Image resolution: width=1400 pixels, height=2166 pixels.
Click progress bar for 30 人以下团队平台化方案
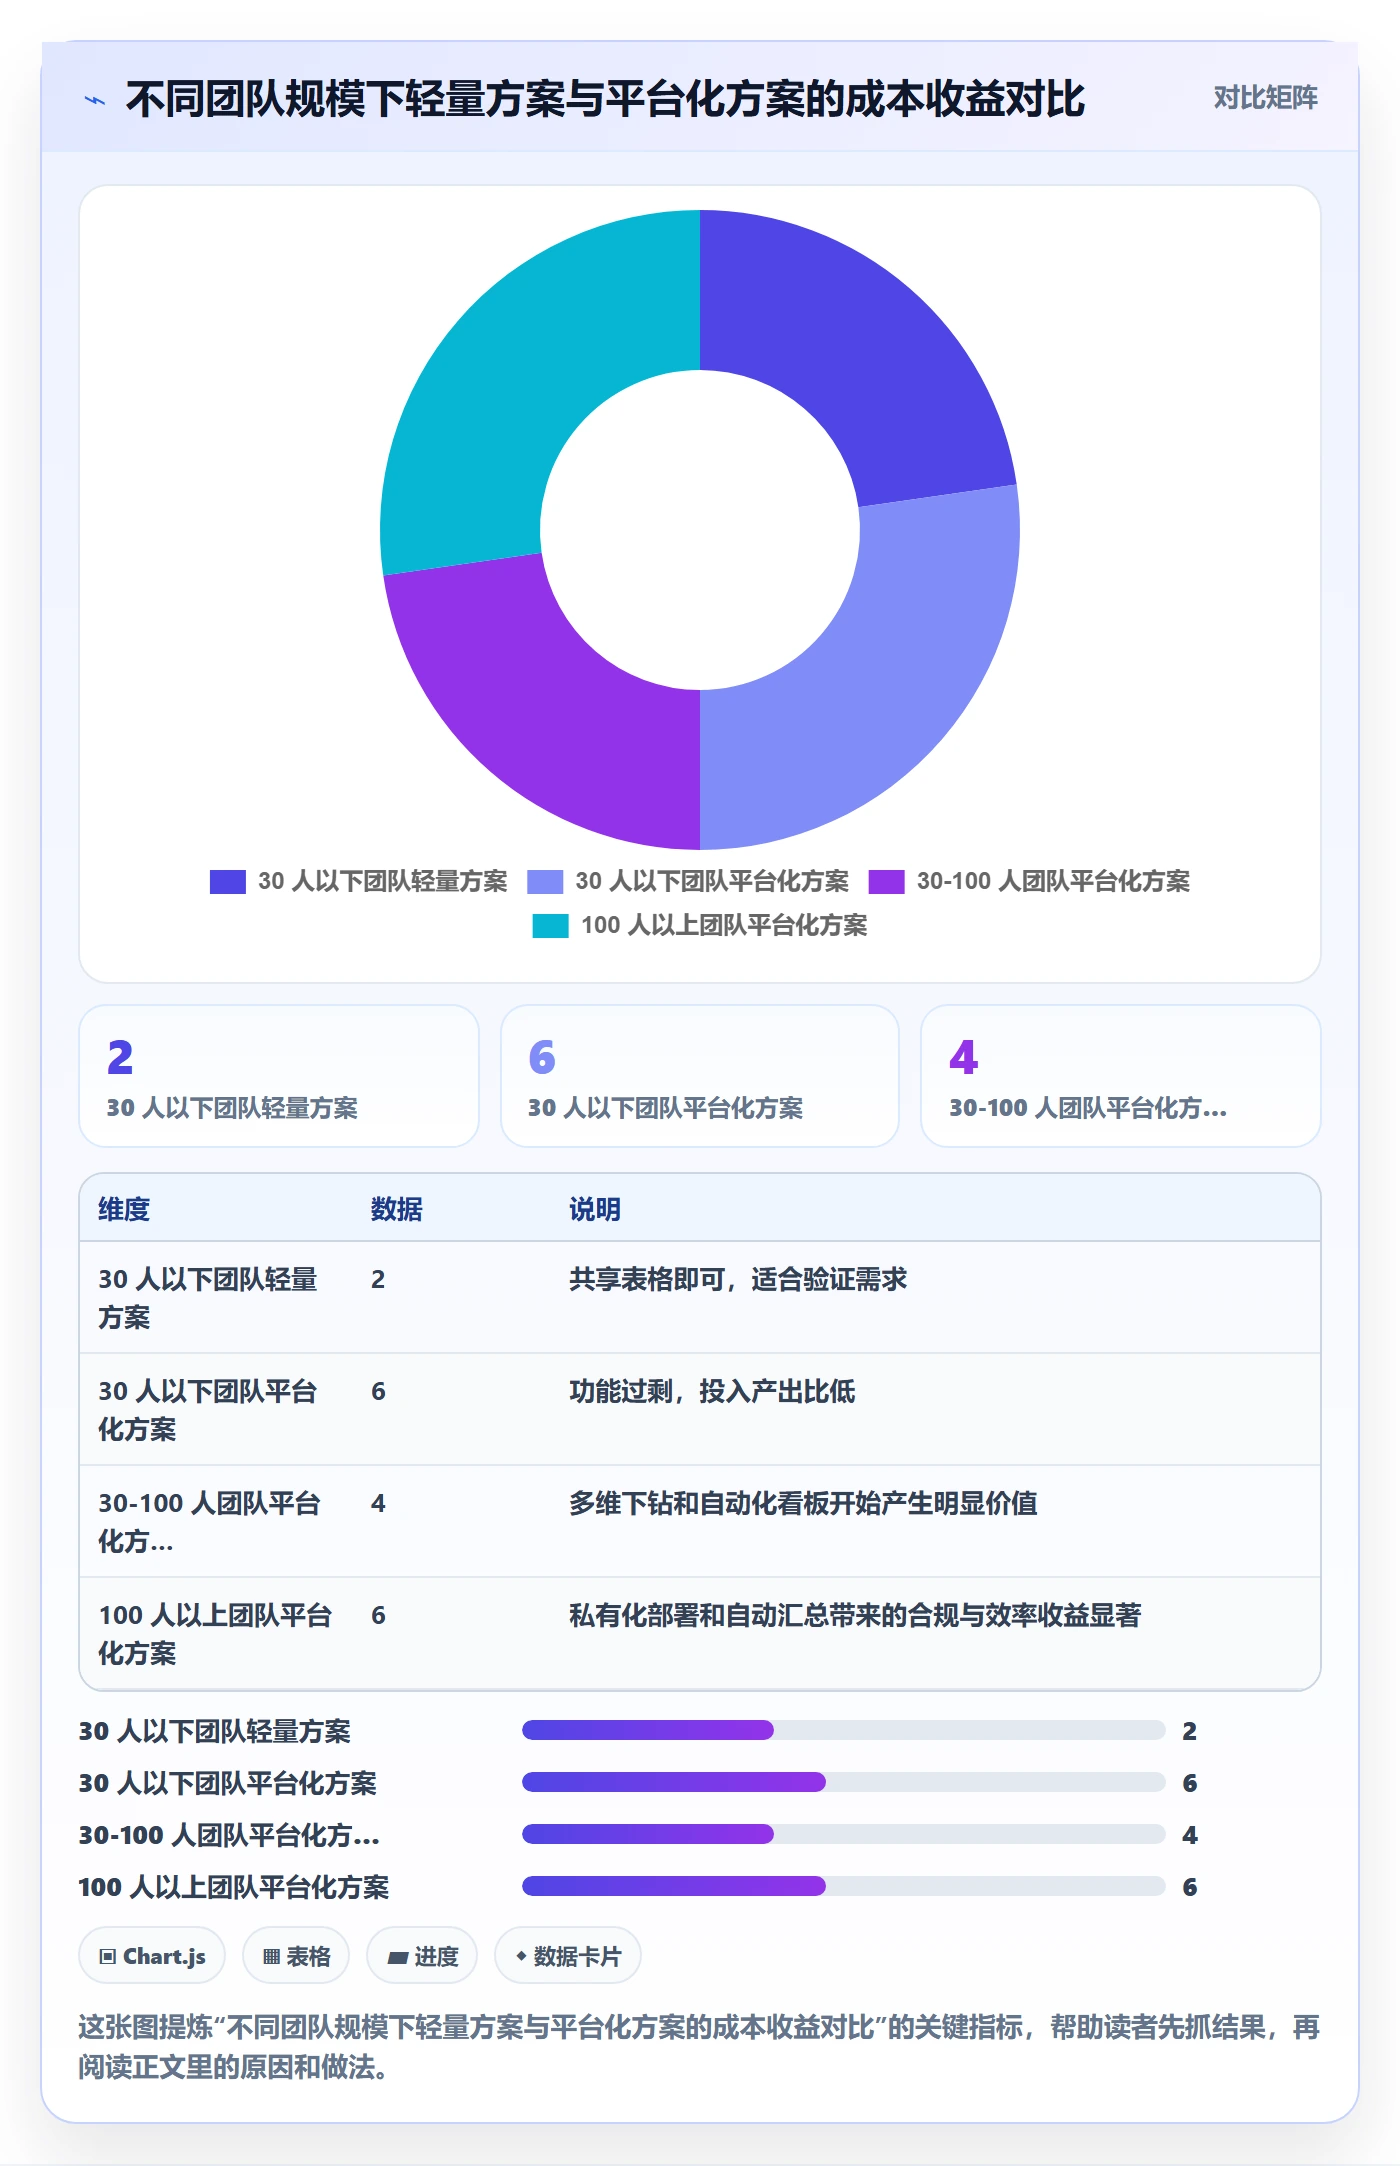844,1782
